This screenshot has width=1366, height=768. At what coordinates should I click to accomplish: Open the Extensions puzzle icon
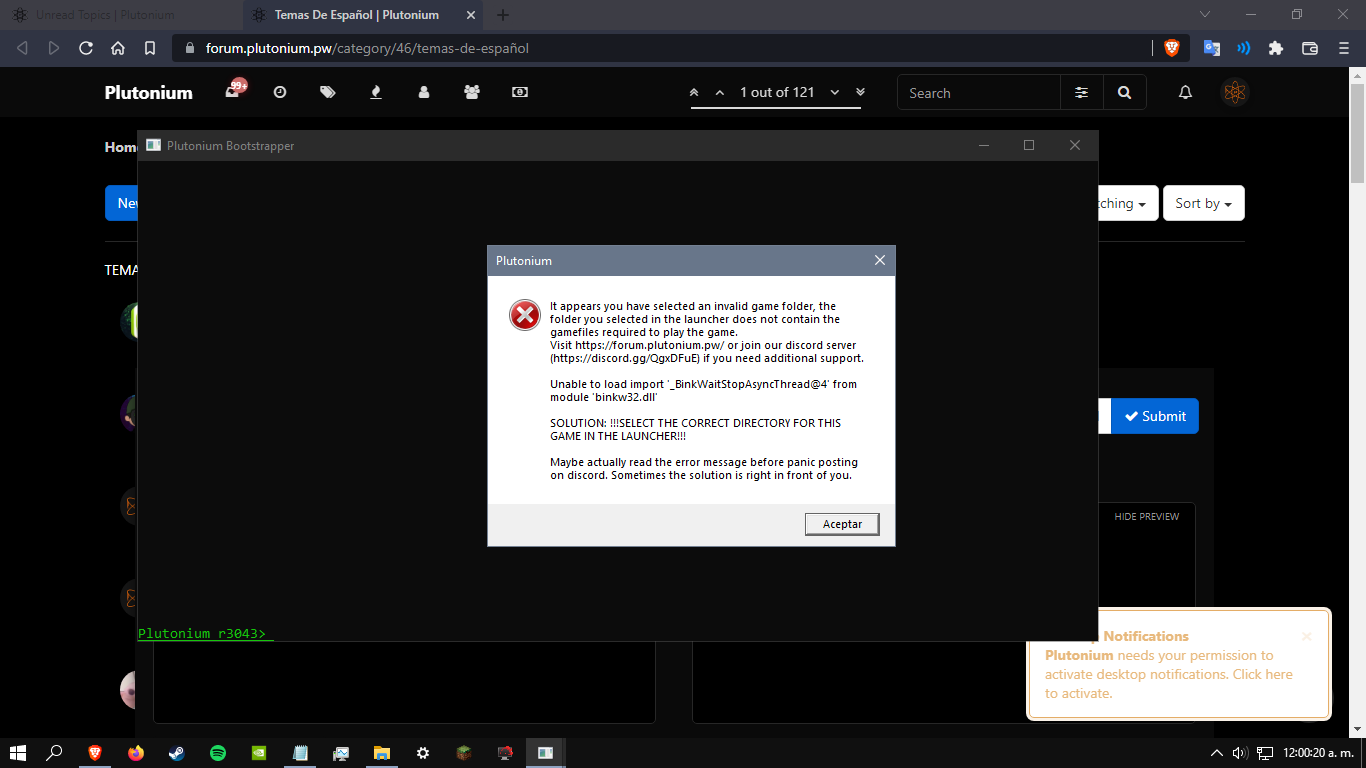click(x=1275, y=48)
